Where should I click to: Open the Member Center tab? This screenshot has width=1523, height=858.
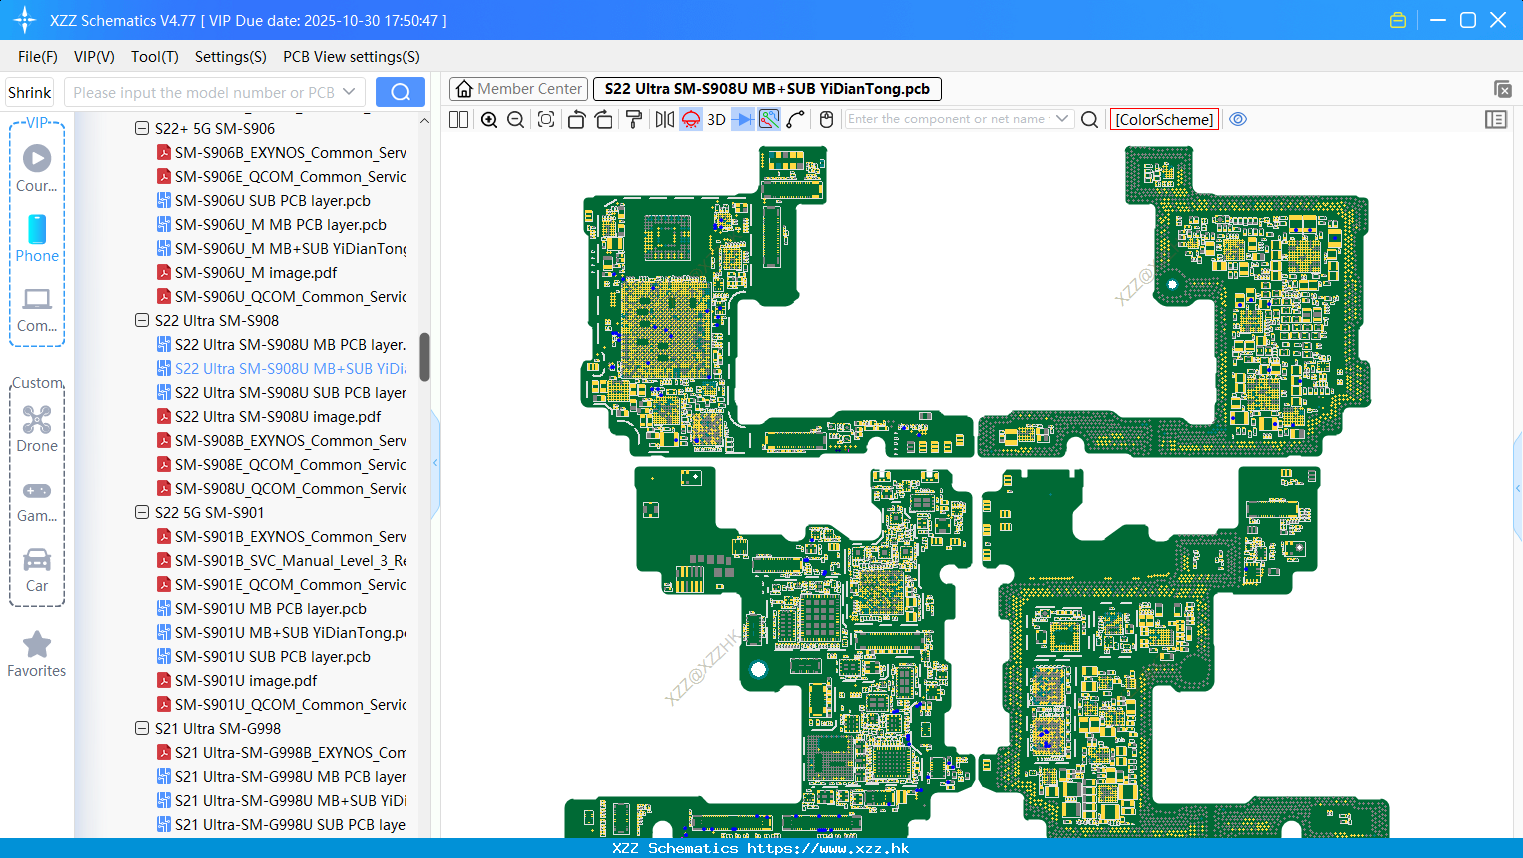click(518, 89)
